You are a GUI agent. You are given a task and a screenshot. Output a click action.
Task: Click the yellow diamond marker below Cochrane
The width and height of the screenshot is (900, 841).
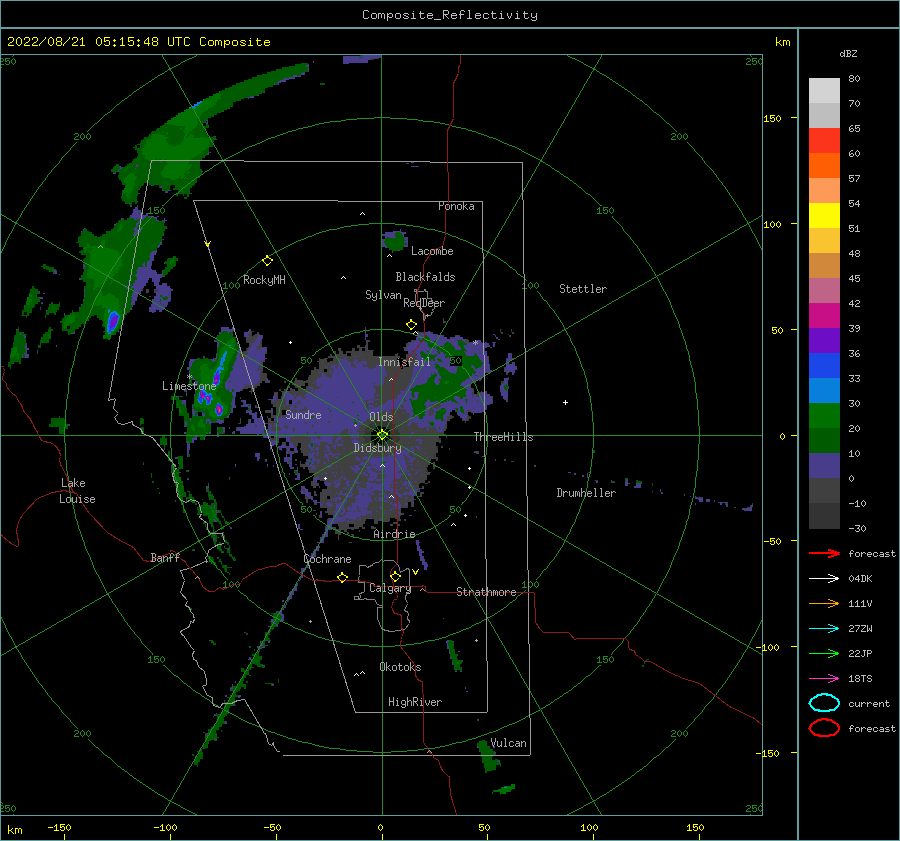pyautogui.click(x=343, y=578)
